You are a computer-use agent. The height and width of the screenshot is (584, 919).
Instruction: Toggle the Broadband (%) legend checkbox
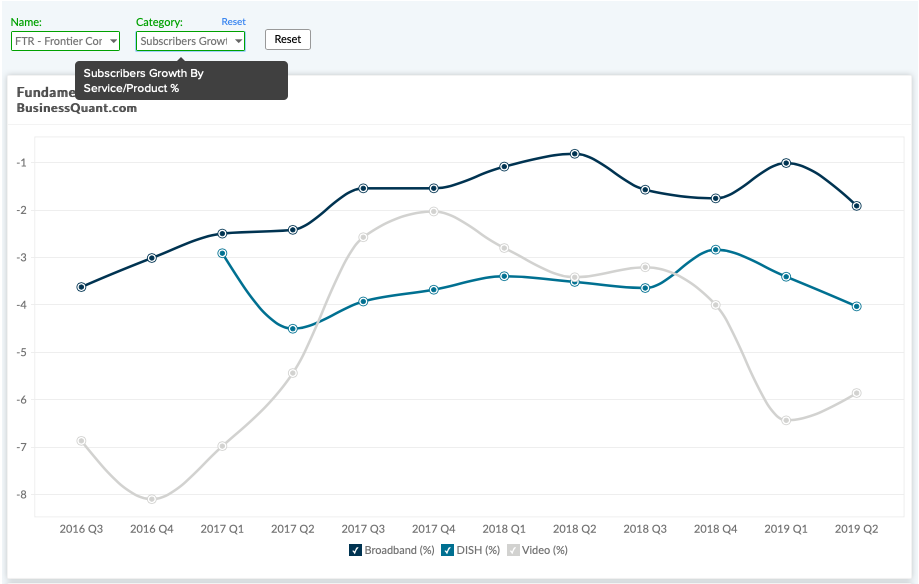point(355,550)
